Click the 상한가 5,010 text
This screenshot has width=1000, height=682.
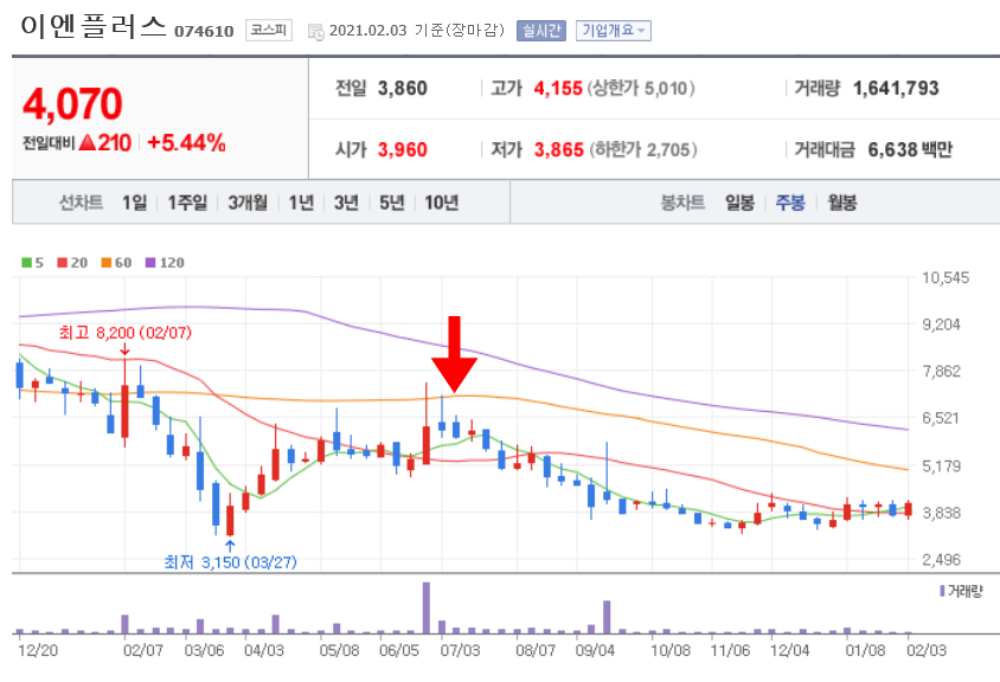point(641,88)
